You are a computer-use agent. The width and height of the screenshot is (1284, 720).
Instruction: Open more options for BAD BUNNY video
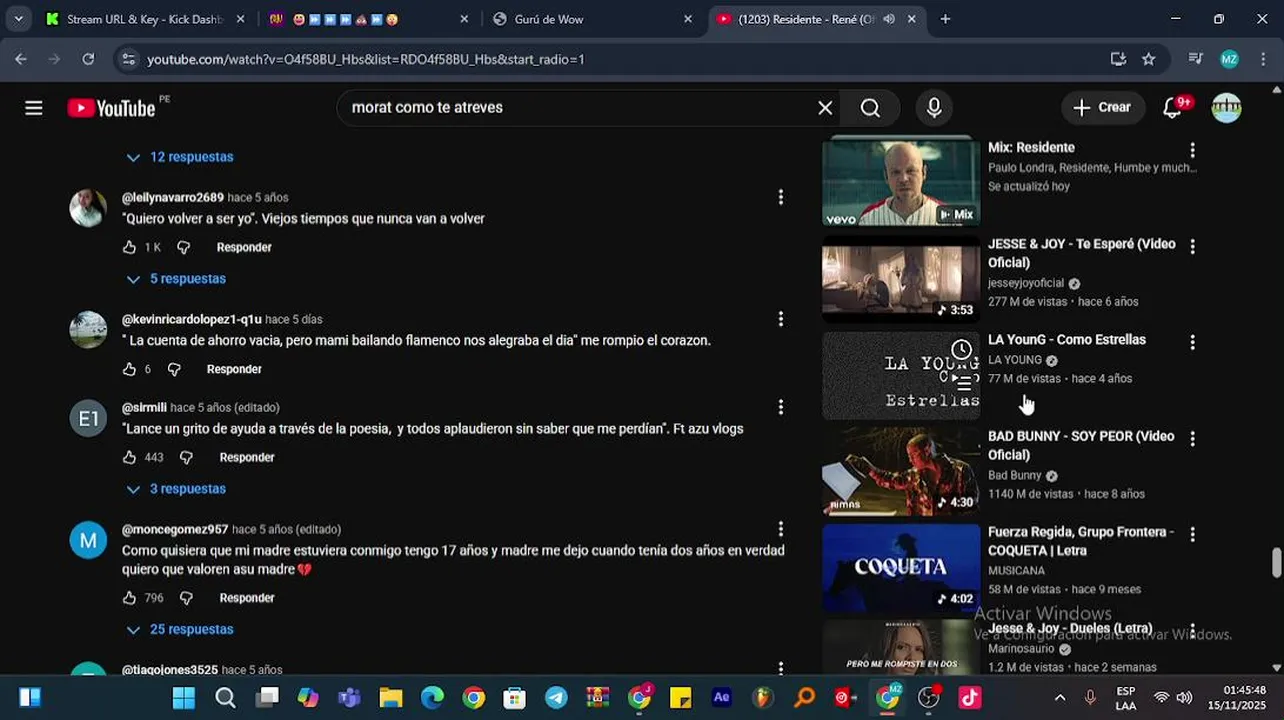click(x=1192, y=438)
